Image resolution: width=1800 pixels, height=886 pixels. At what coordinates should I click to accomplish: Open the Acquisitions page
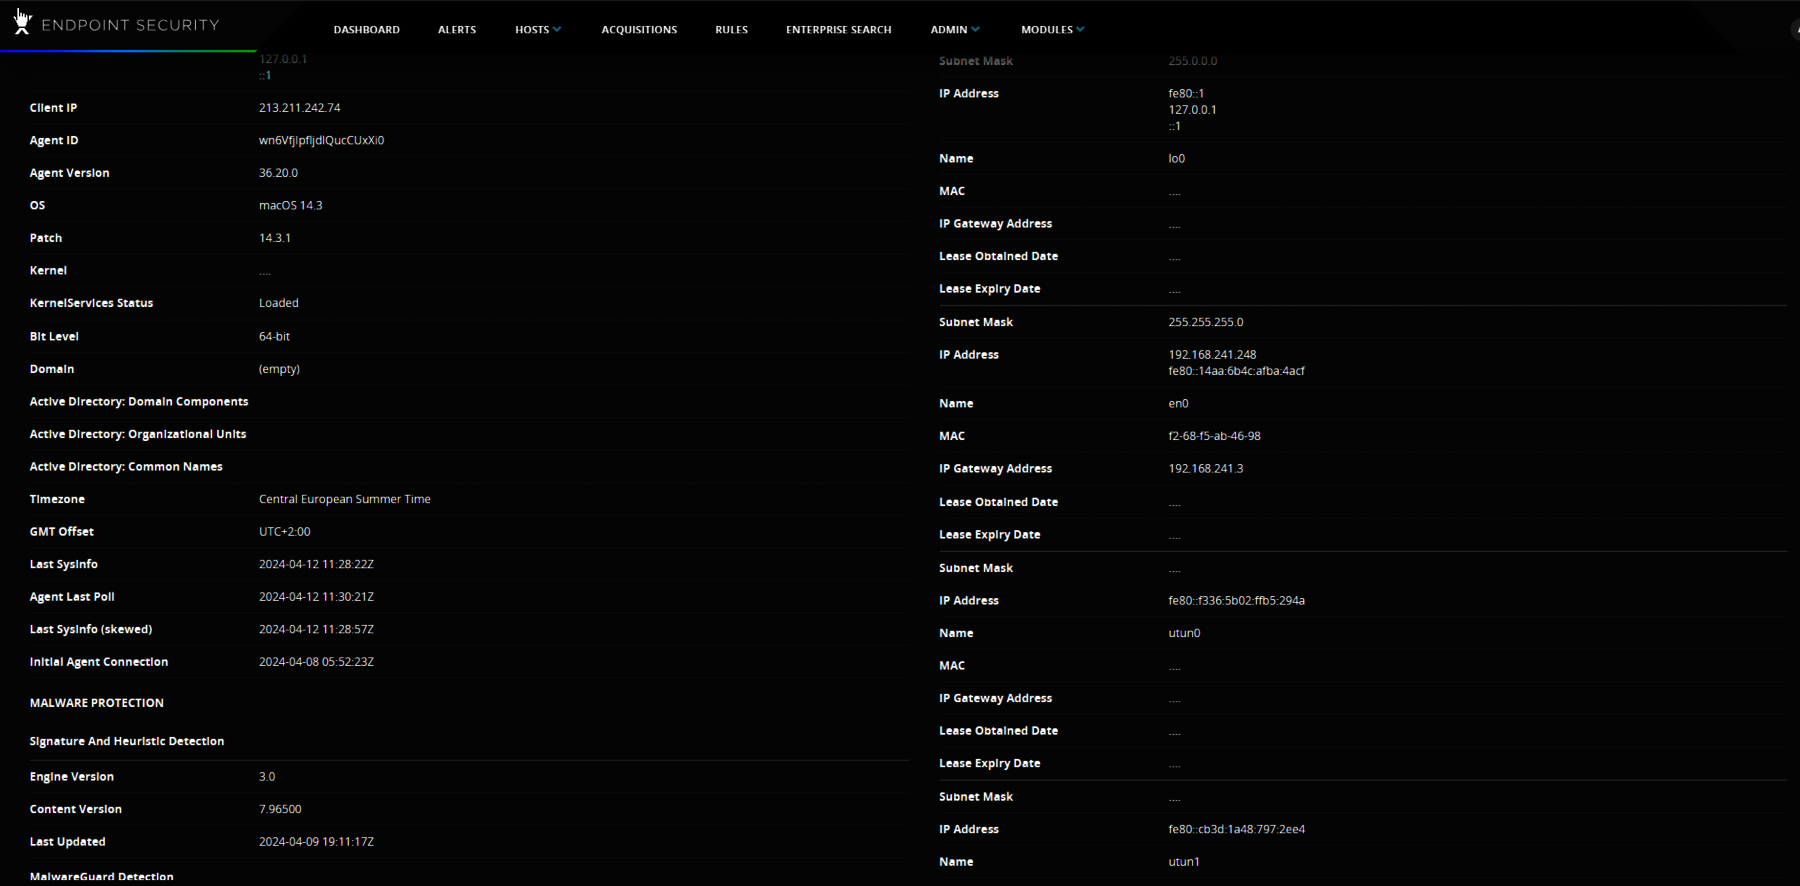(x=639, y=30)
